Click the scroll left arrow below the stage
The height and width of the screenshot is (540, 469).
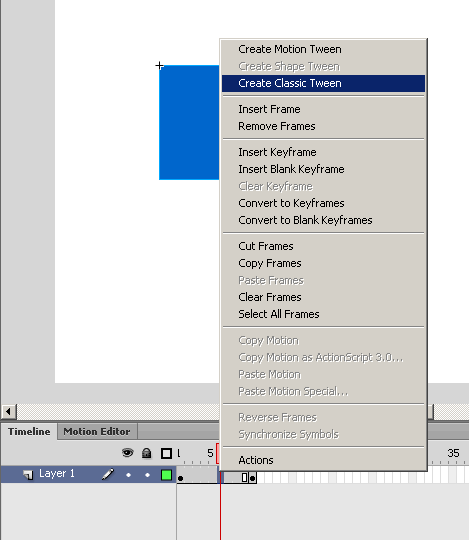click(8, 411)
